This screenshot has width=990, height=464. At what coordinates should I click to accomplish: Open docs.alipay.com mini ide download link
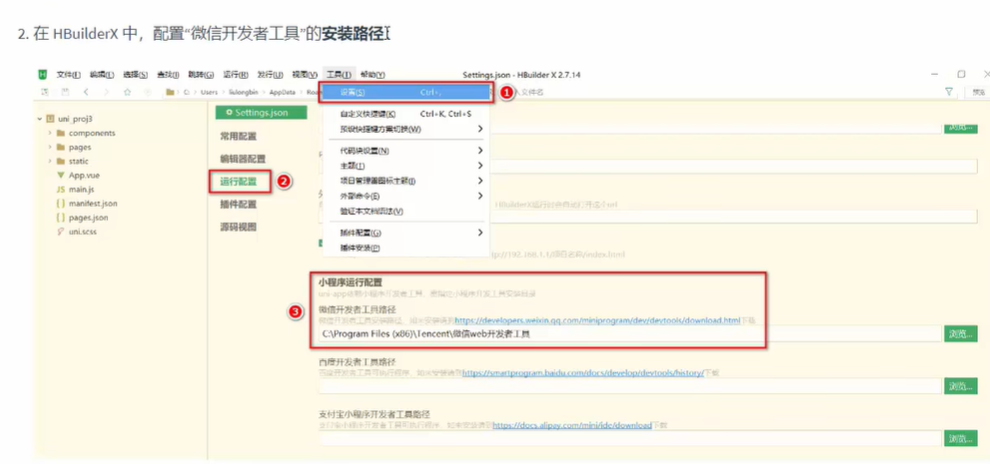571,425
